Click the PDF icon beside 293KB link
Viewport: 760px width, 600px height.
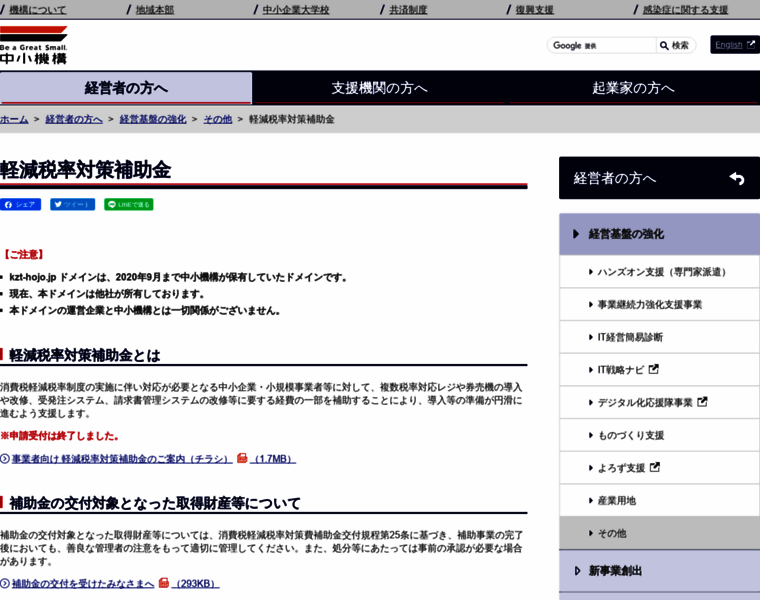pos(164,583)
